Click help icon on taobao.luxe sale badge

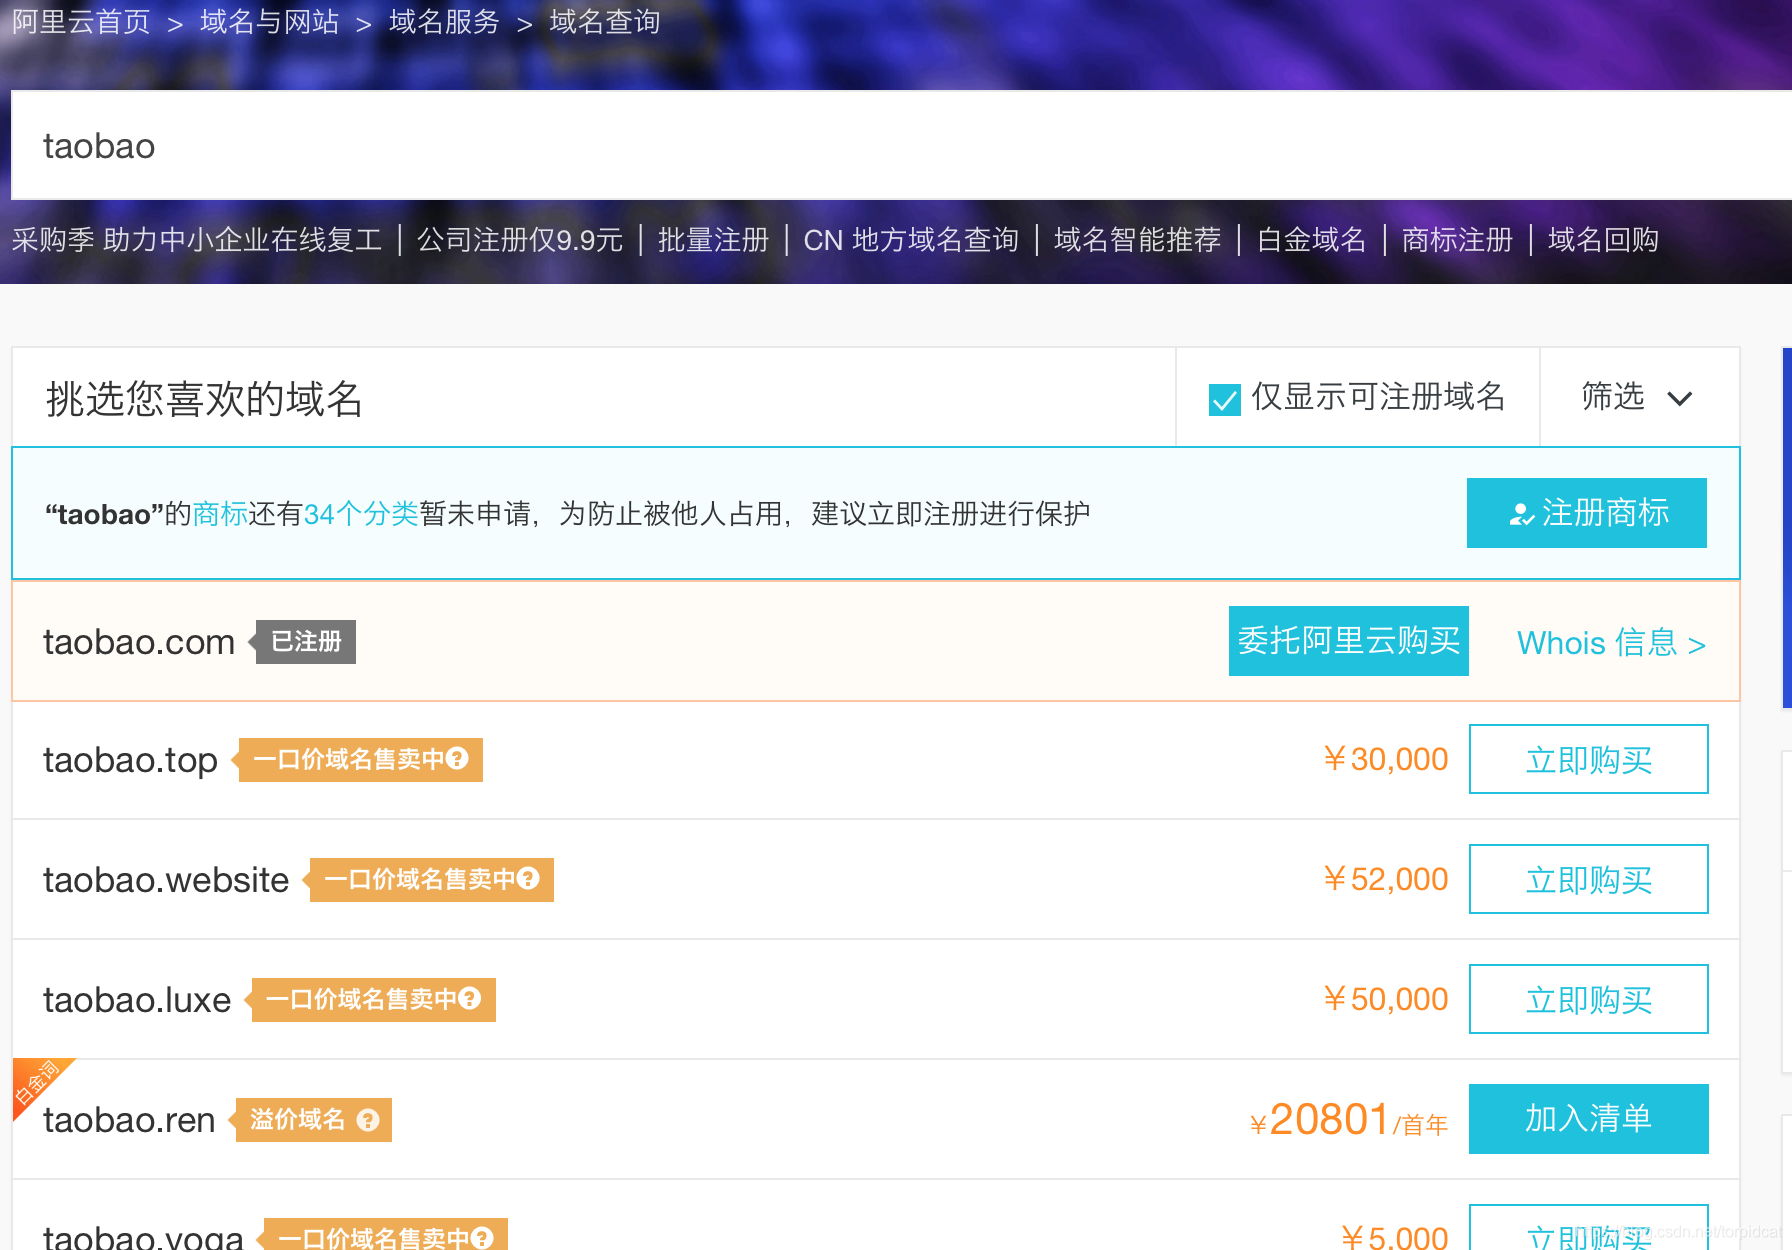(470, 999)
